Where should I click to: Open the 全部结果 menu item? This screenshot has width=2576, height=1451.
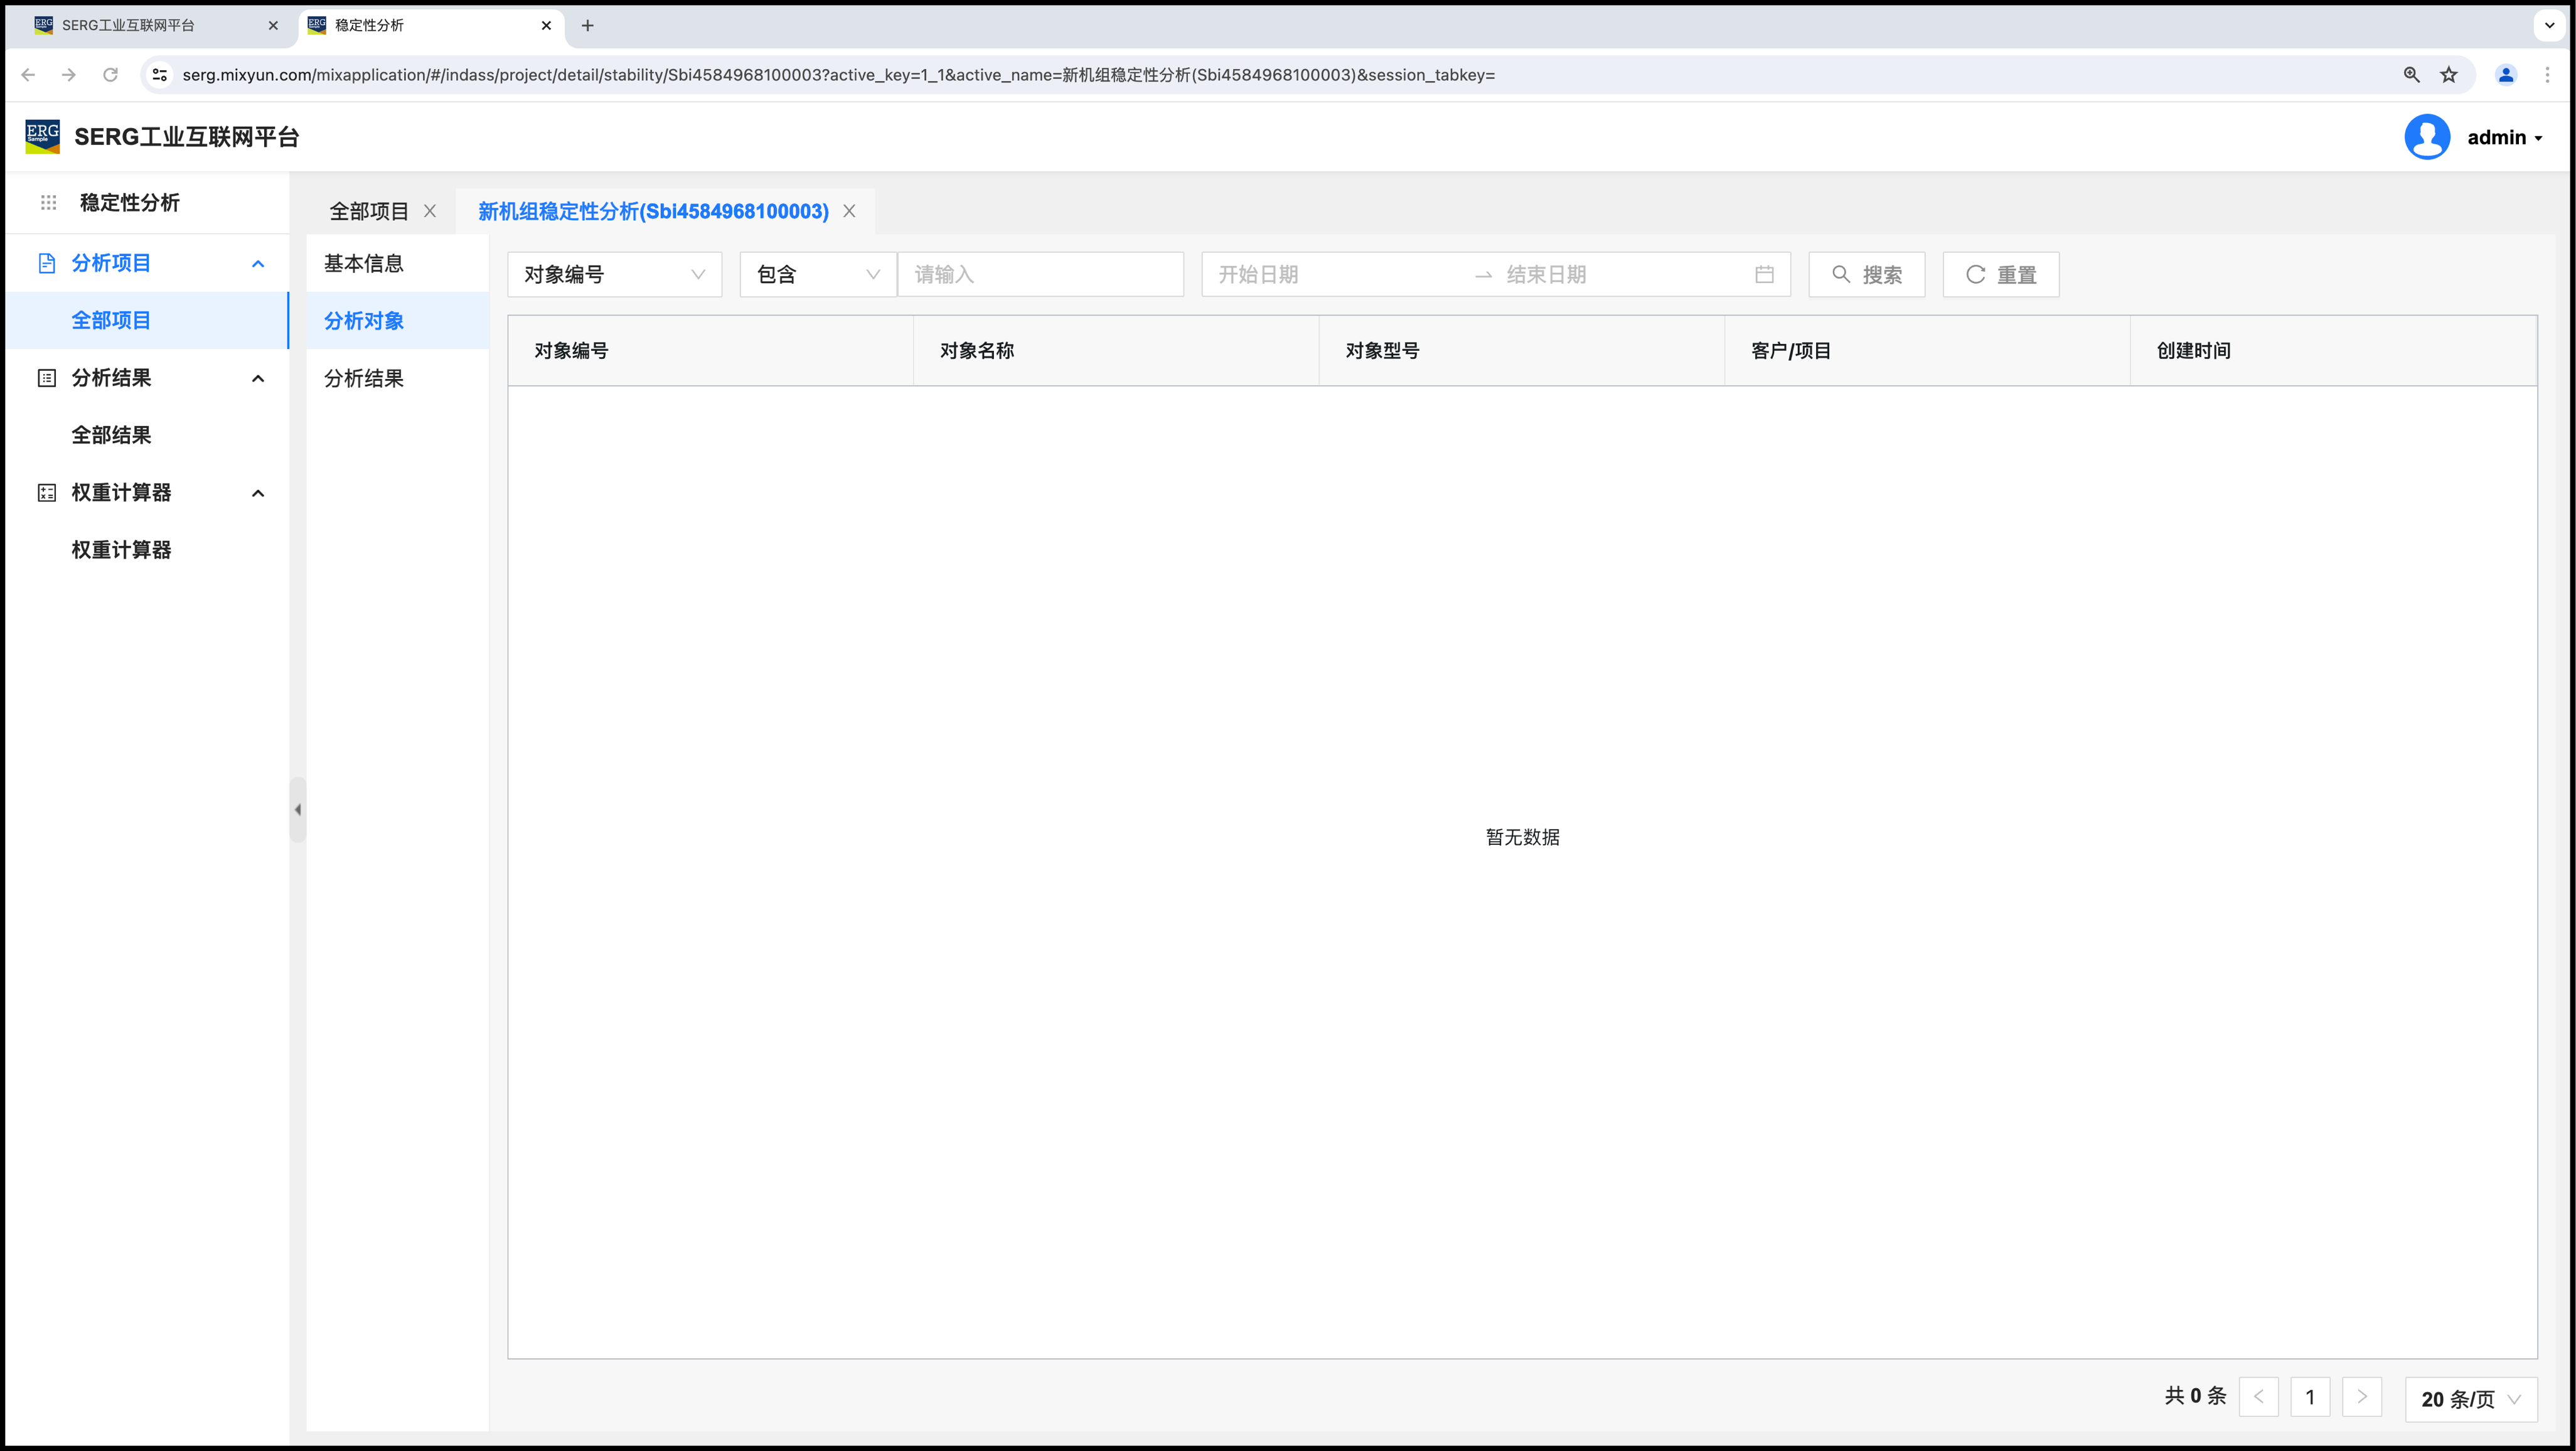[x=111, y=435]
